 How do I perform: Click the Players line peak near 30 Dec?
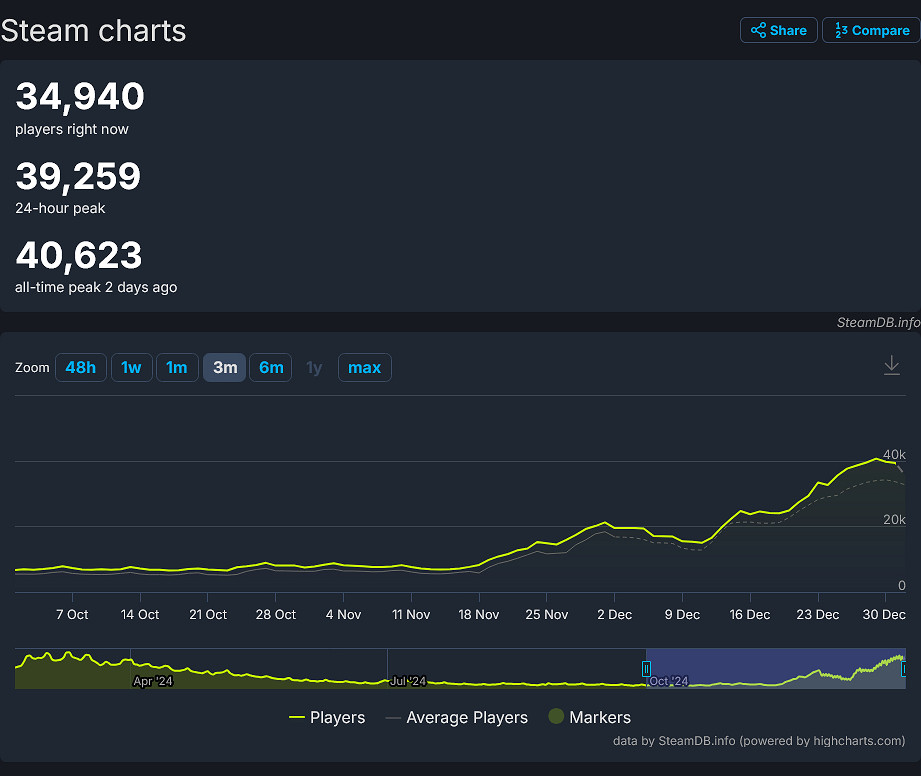click(876, 459)
